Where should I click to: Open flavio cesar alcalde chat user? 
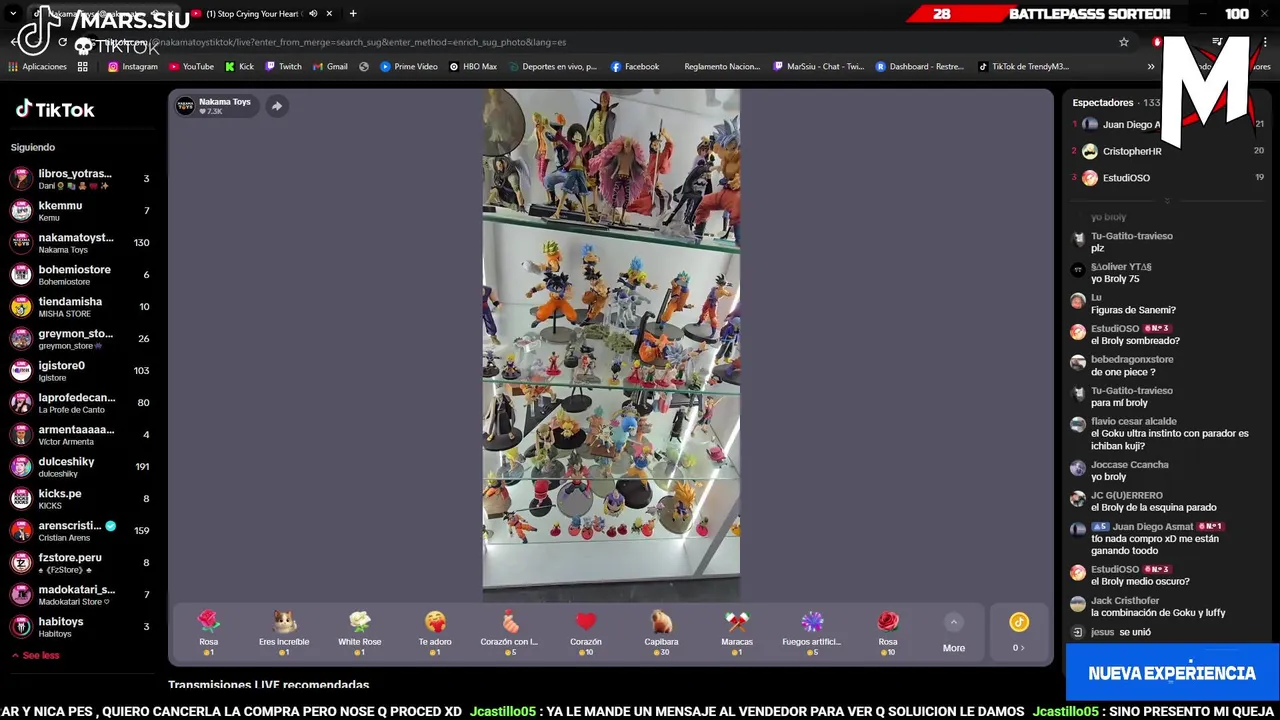coord(1133,422)
